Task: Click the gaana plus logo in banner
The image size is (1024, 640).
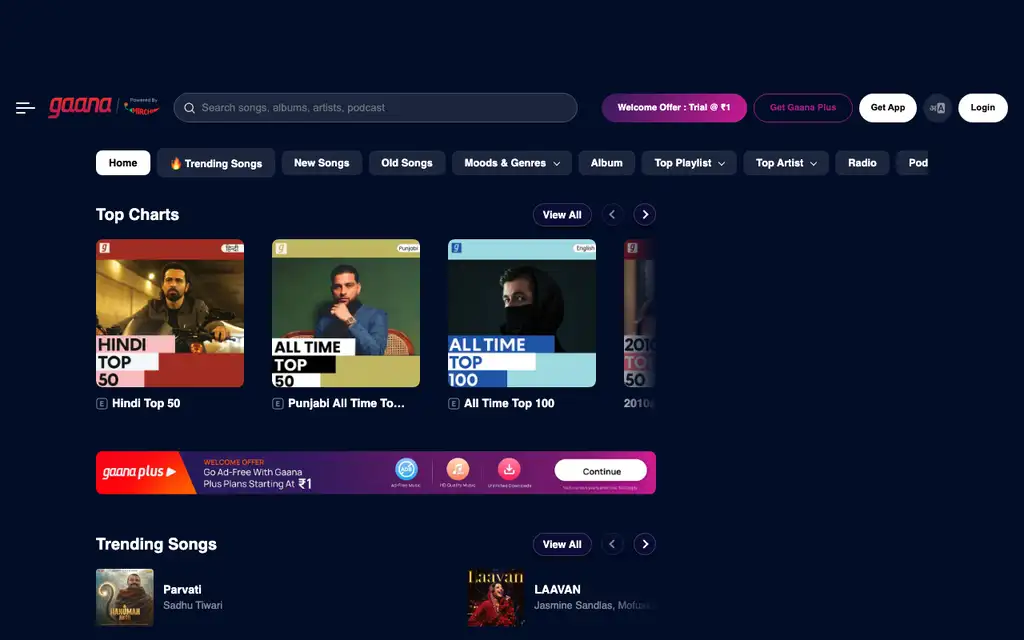Action: click(x=139, y=472)
